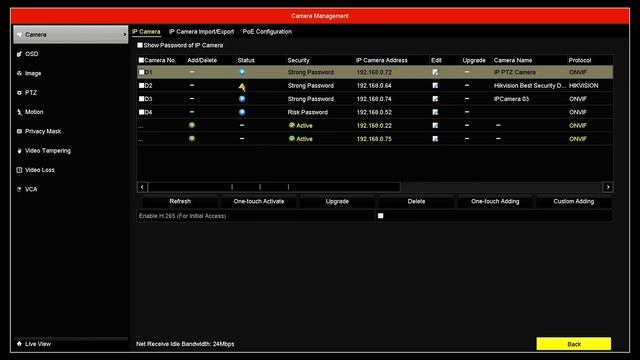Image resolution: width=640 pixels, height=360 pixels.
Task: Expand the Camera sidebar arrow
Action: point(124,35)
